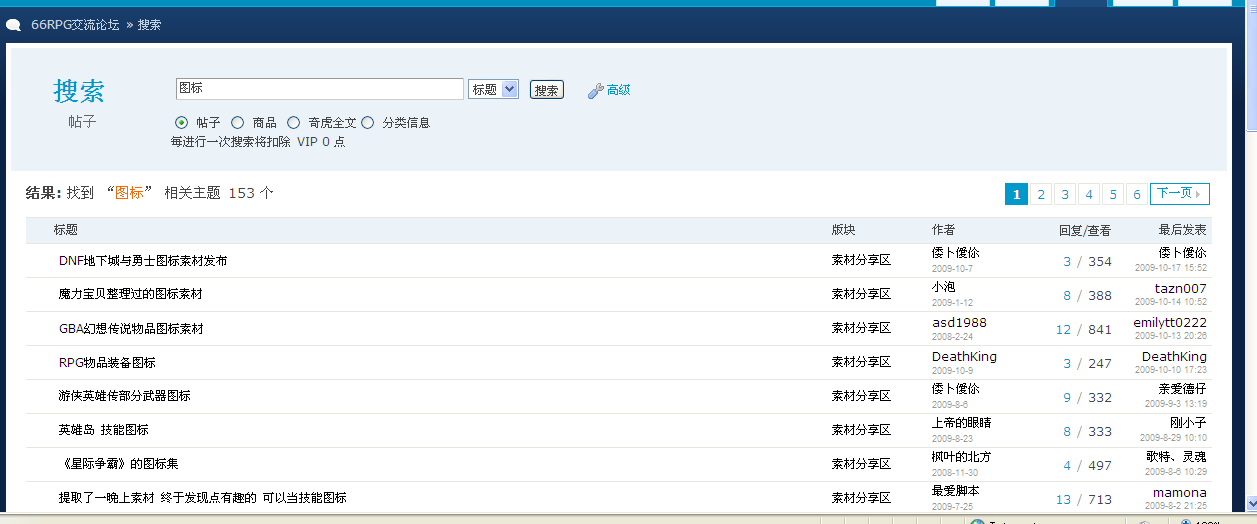Expand the 标题 search-type dropdown
The width and height of the screenshot is (1257, 524).
click(493, 89)
